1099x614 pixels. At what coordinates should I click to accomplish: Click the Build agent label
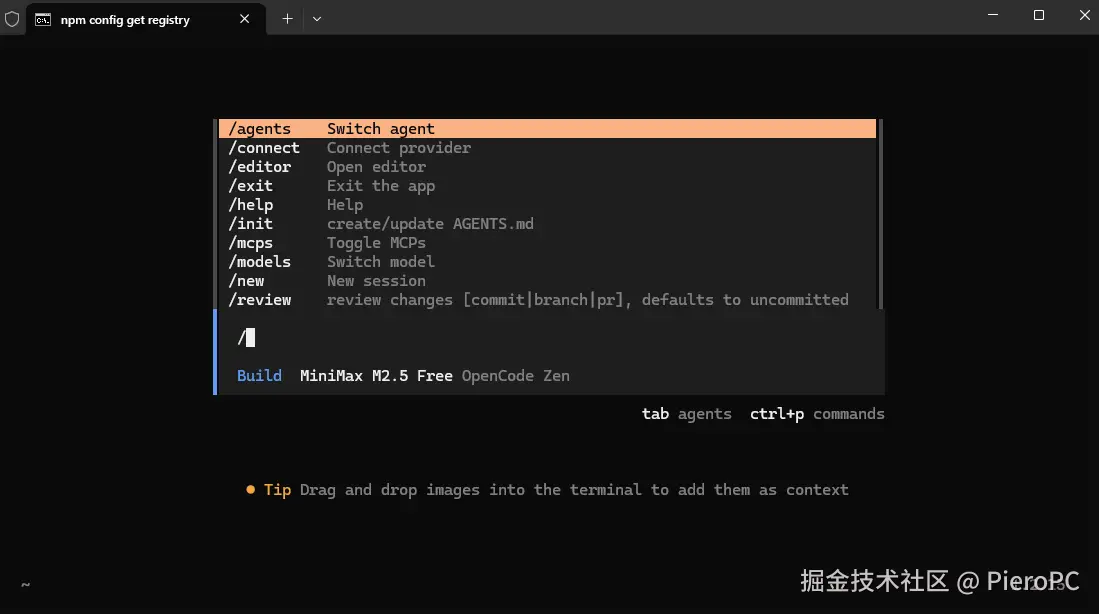point(259,376)
